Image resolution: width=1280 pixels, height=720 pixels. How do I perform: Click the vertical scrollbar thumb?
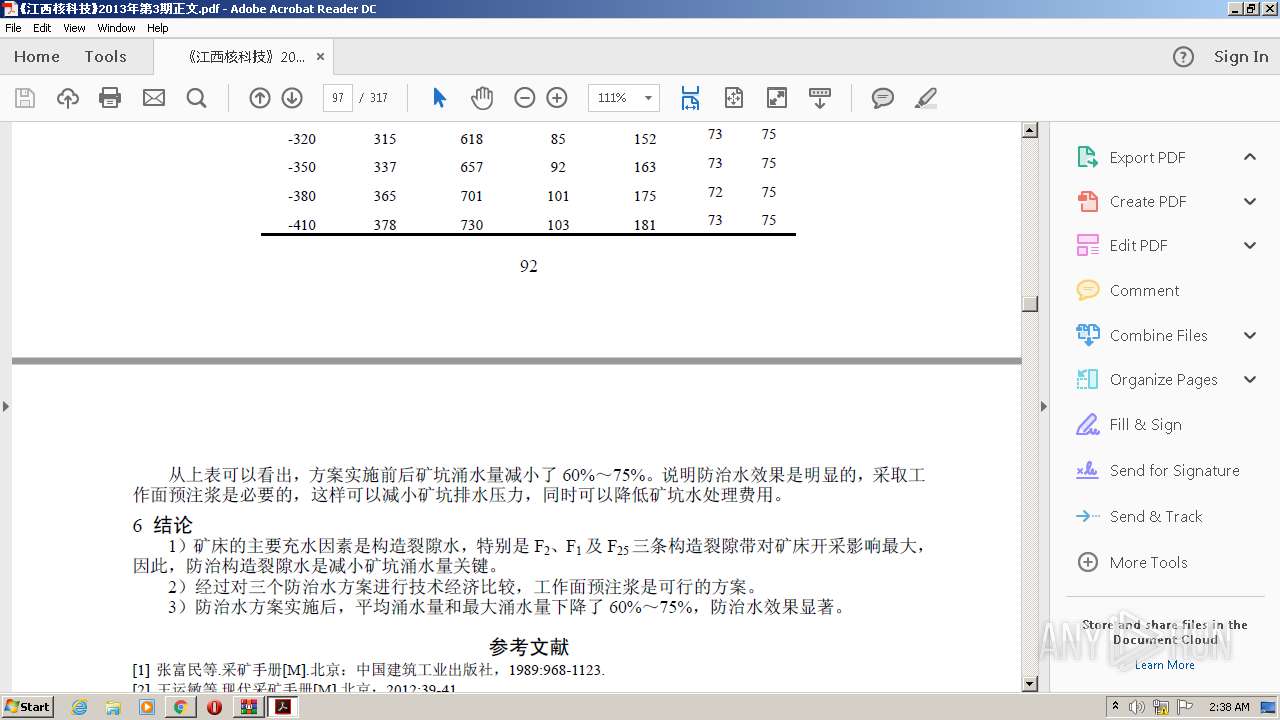(x=1030, y=304)
